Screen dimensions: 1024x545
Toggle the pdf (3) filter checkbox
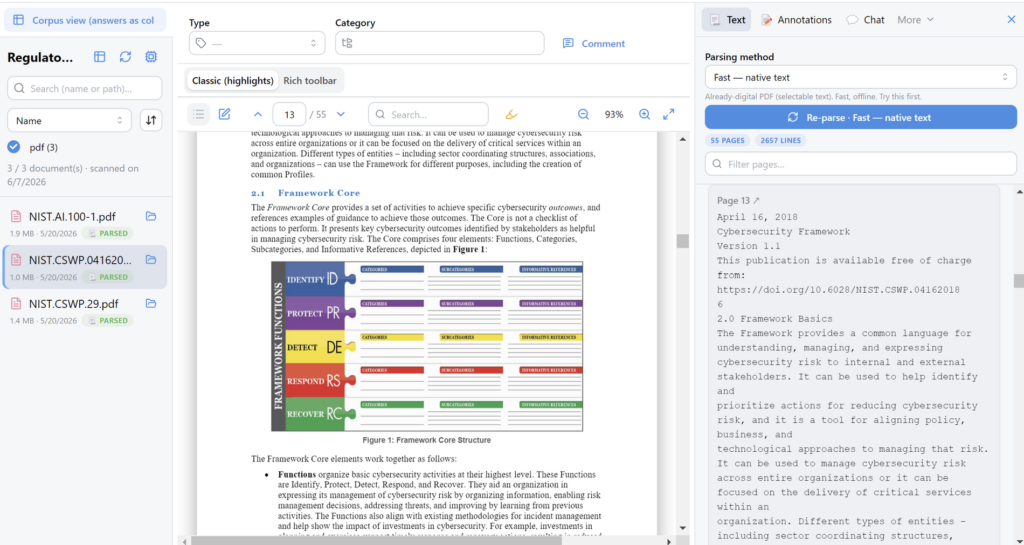(x=14, y=147)
